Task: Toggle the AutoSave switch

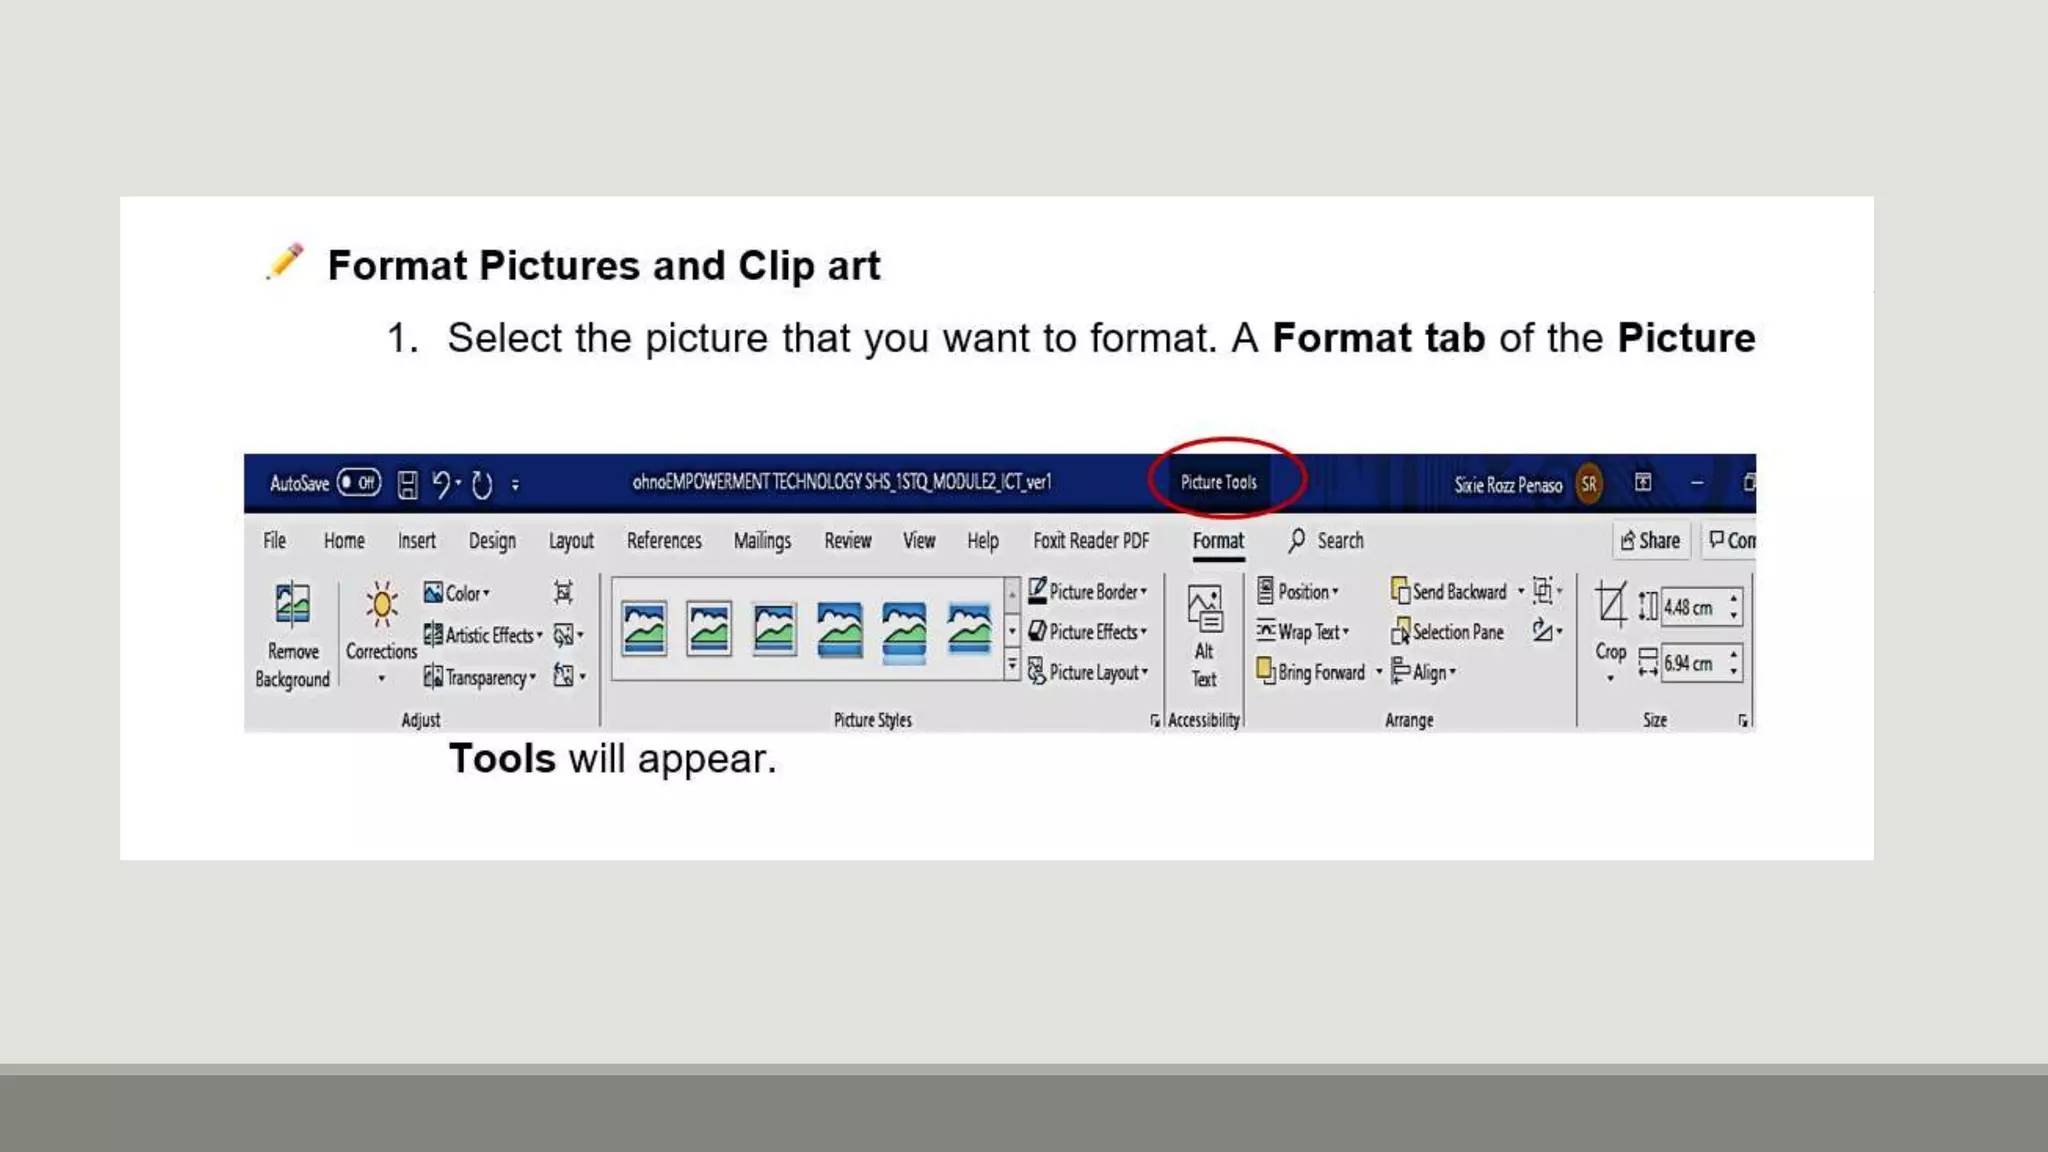Action: (358, 483)
